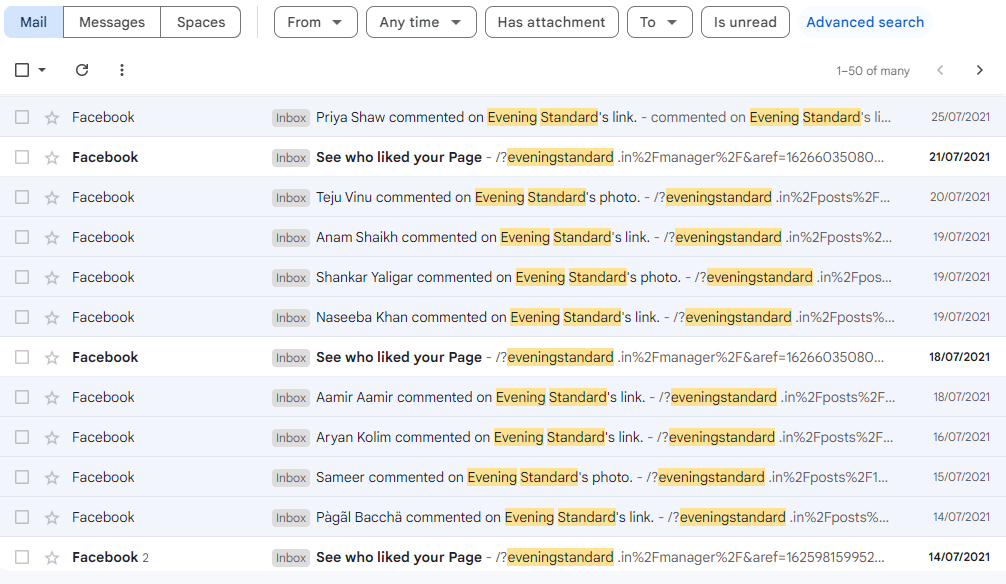Select the checkbox on Teju Vinu's email
The height and width of the screenshot is (584, 1006).
[21, 197]
